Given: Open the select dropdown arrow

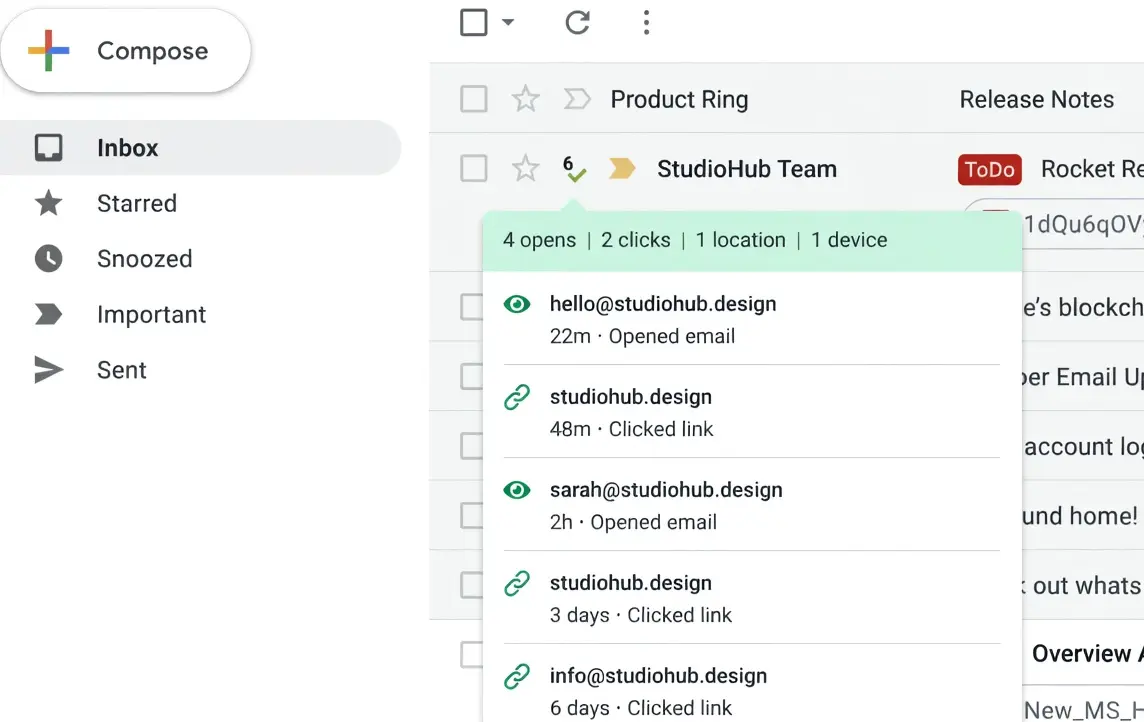Looking at the screenshot, I should pos(508,22).
